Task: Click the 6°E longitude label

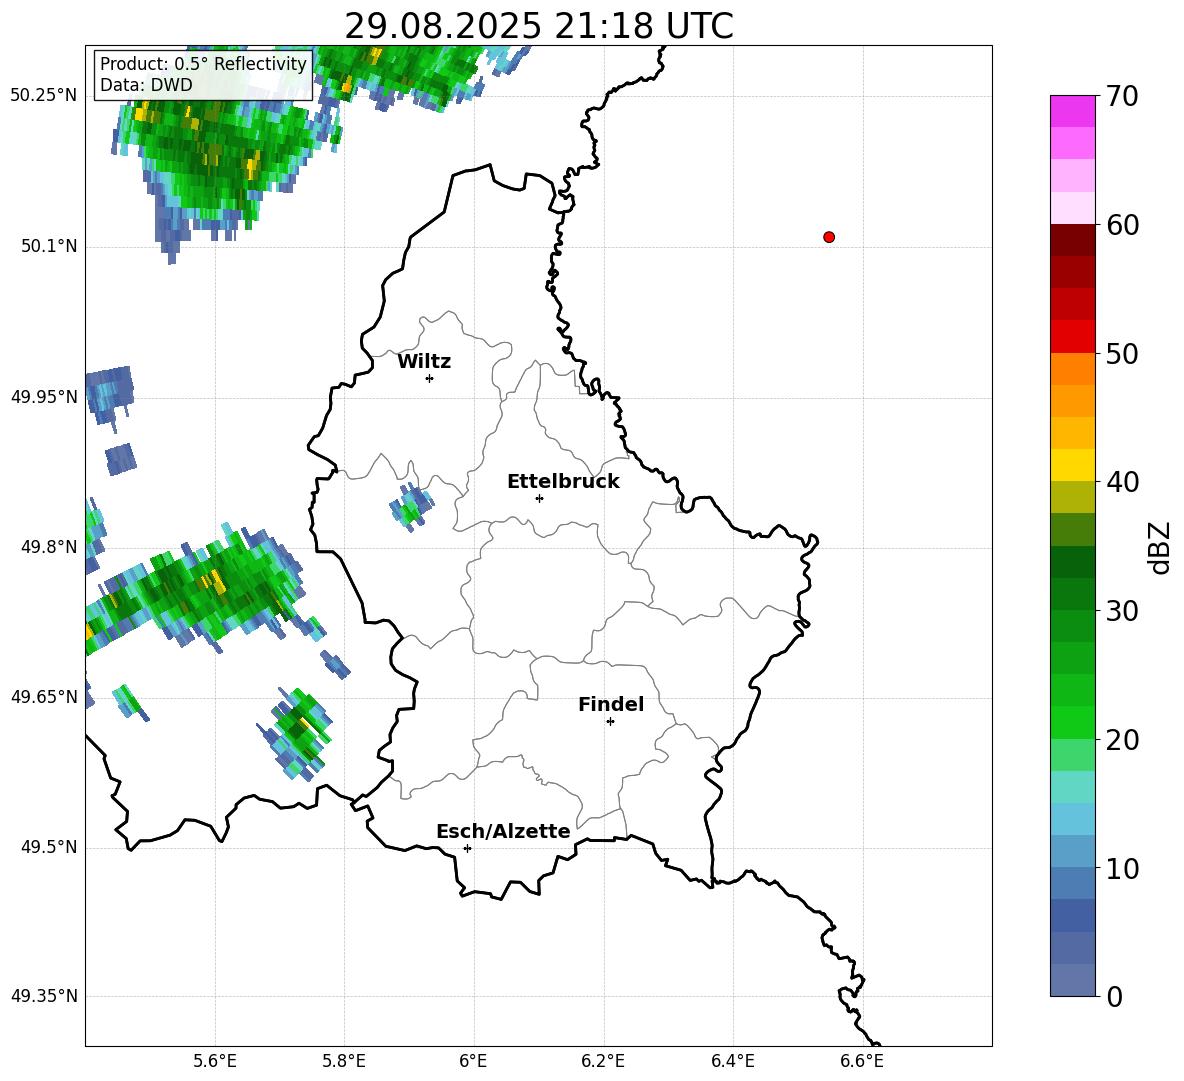Action: click(x=473, y=1061)
